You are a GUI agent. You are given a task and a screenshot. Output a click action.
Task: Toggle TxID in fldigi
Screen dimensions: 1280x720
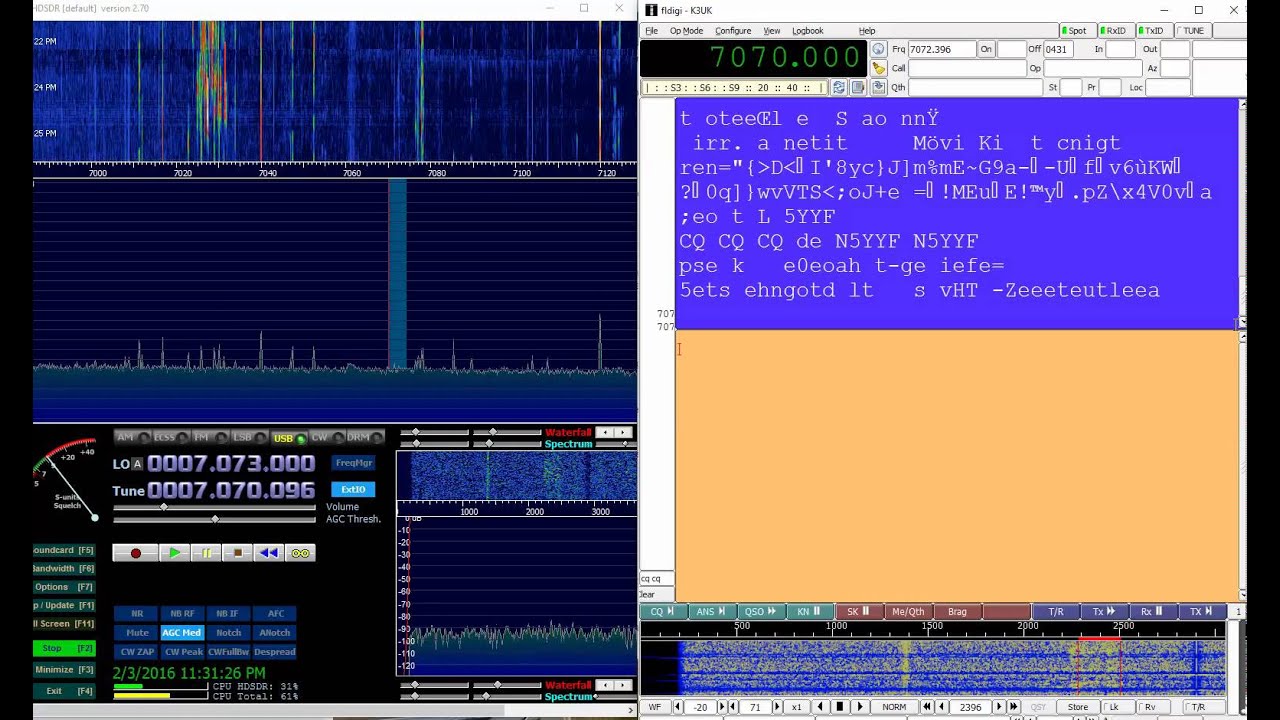point(1153,31)
